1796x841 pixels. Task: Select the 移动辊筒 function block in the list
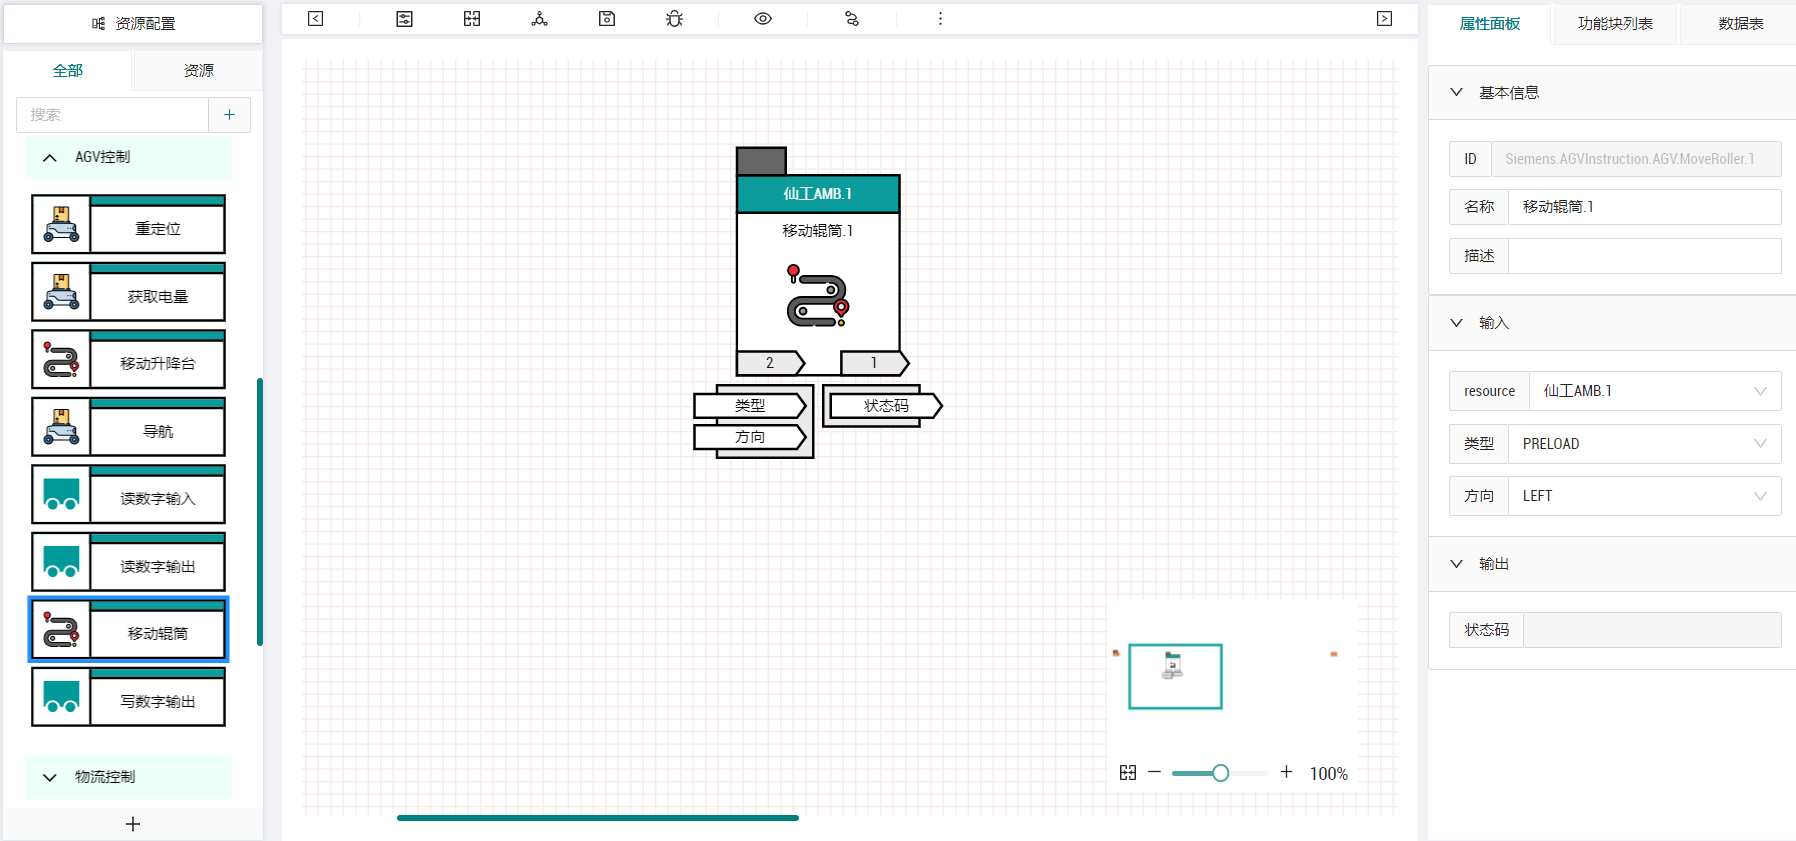tap(128, 629)
